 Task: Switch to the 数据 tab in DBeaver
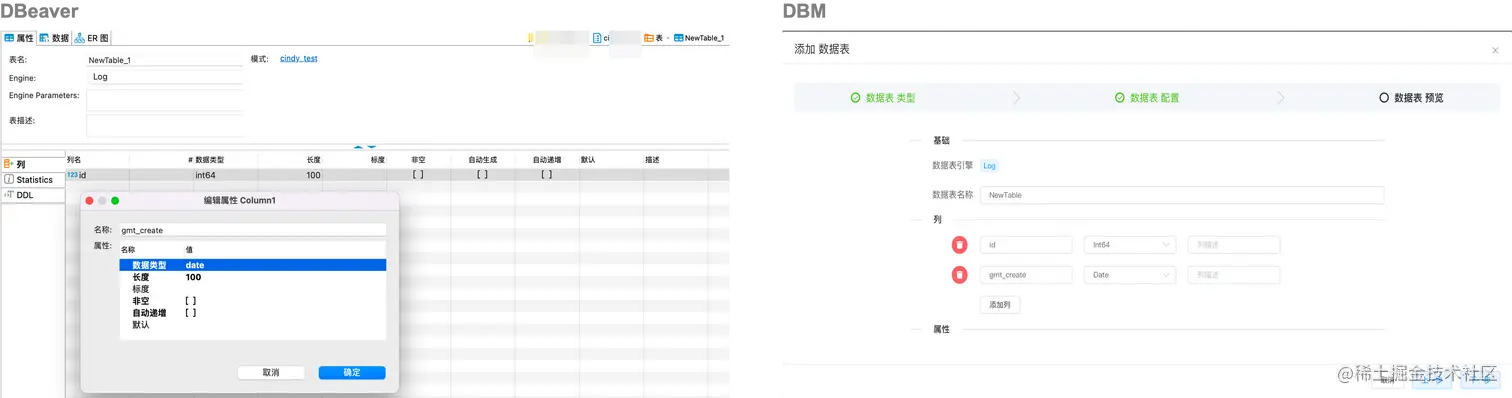click(x=54, y=38)
